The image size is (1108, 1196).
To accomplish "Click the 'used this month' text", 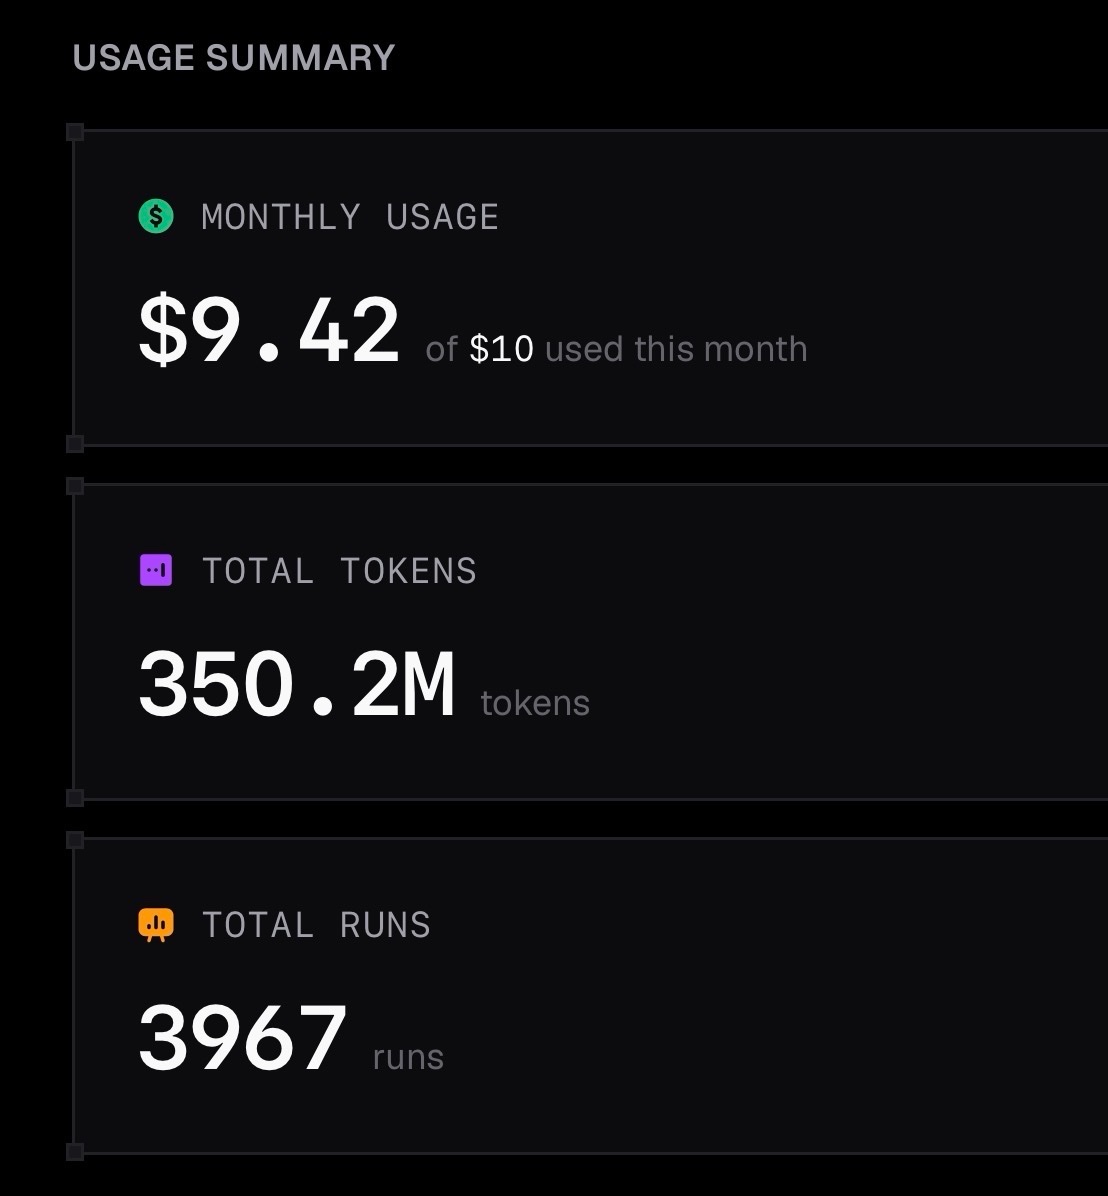I will click(x=676, y=349).
